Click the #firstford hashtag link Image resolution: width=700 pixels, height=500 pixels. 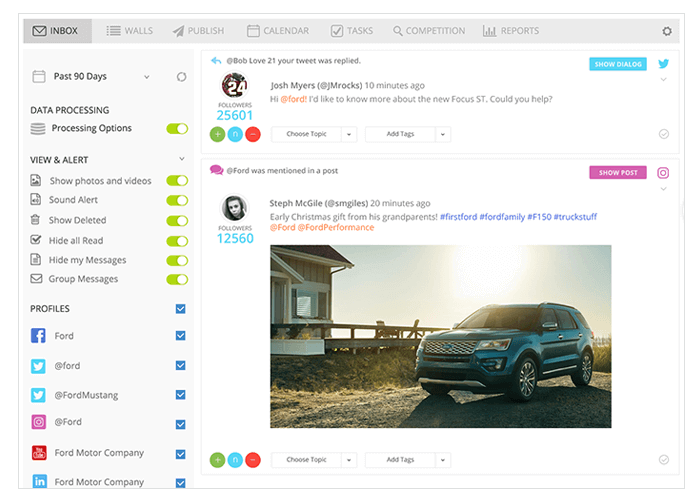(x=458, y=217)
